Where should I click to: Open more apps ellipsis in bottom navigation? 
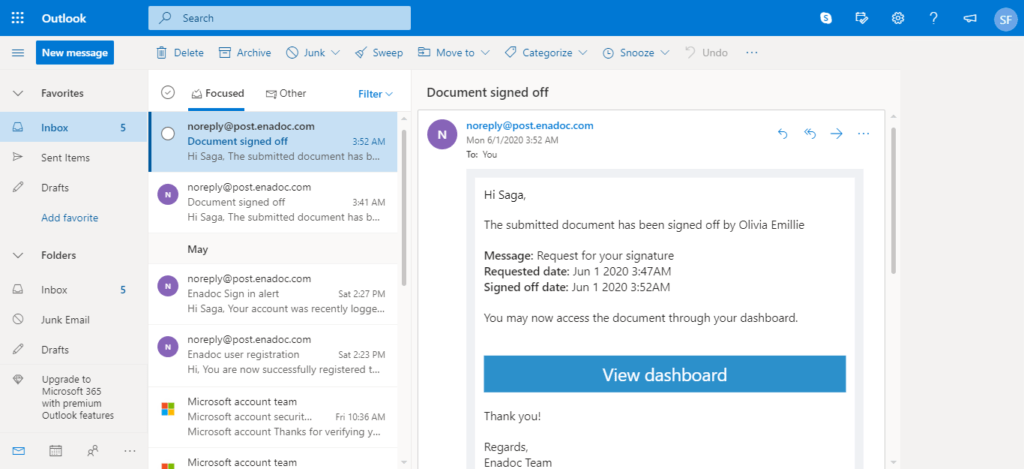(130, 451)
